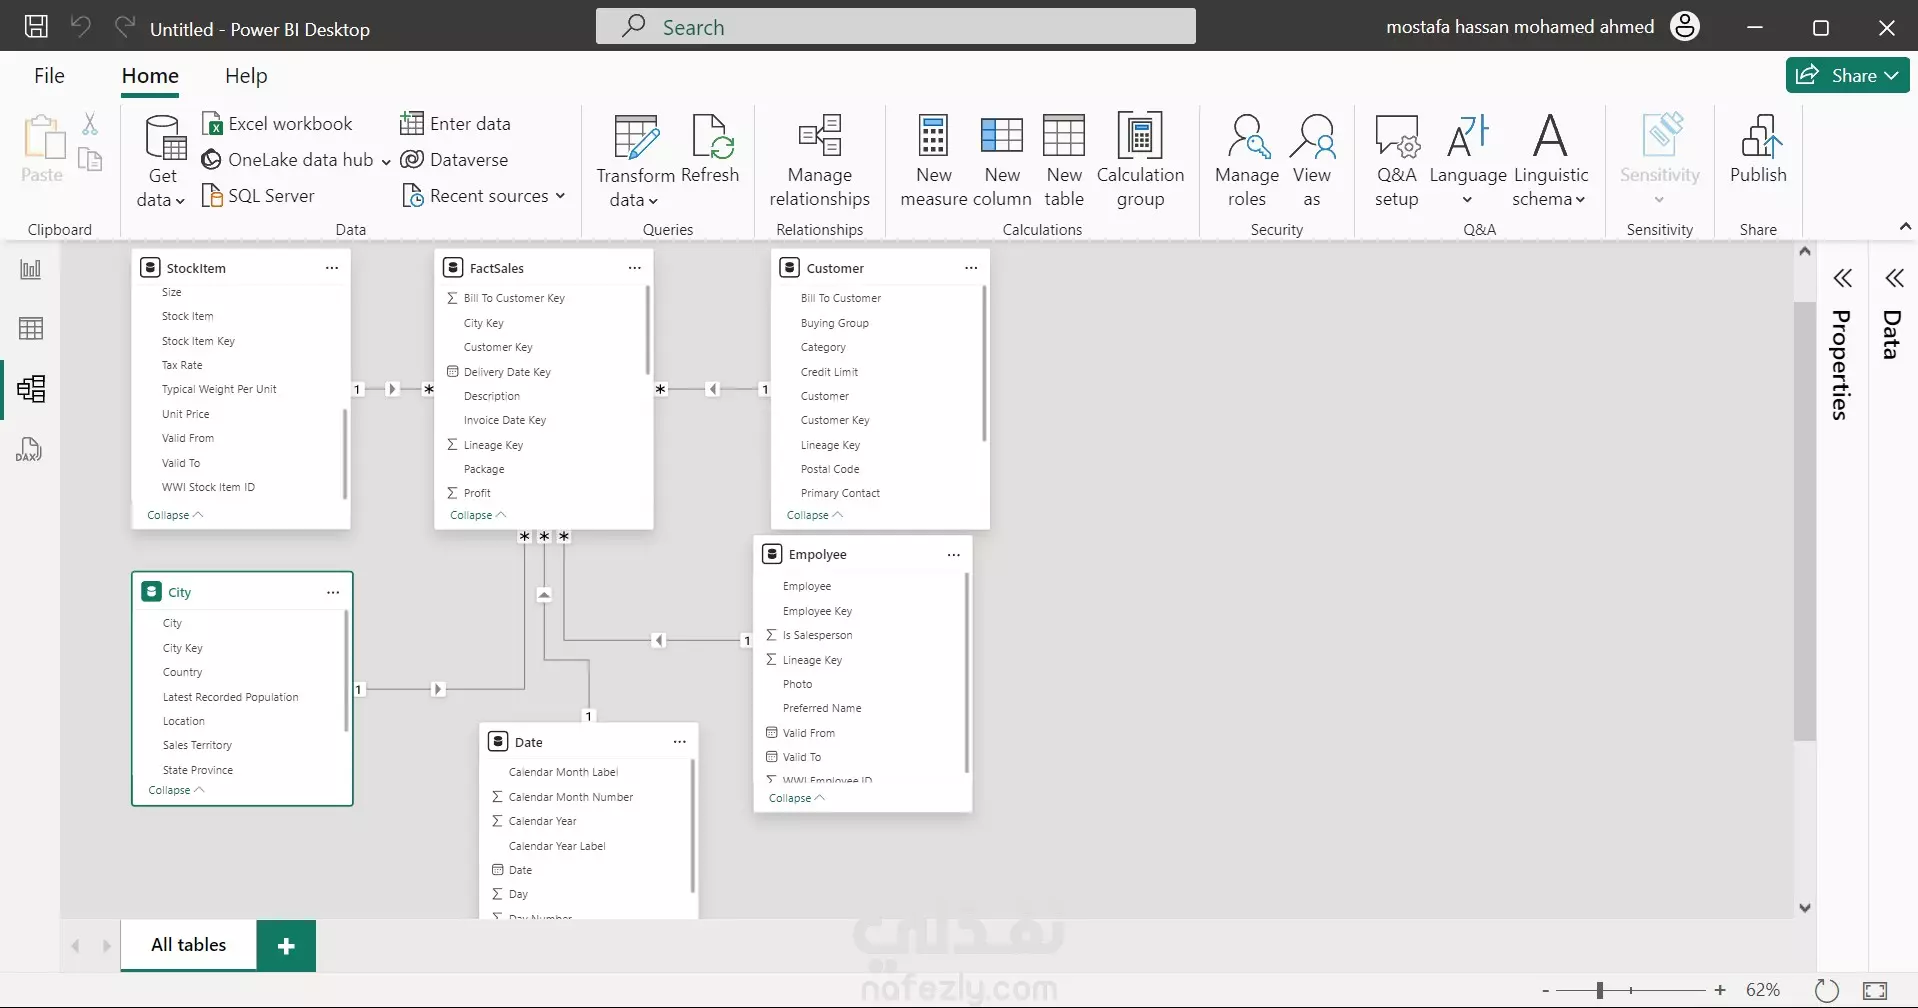Screen dimensions: 1918x1008
Task: Open FactSales table more options
Action: pos(634,268)
